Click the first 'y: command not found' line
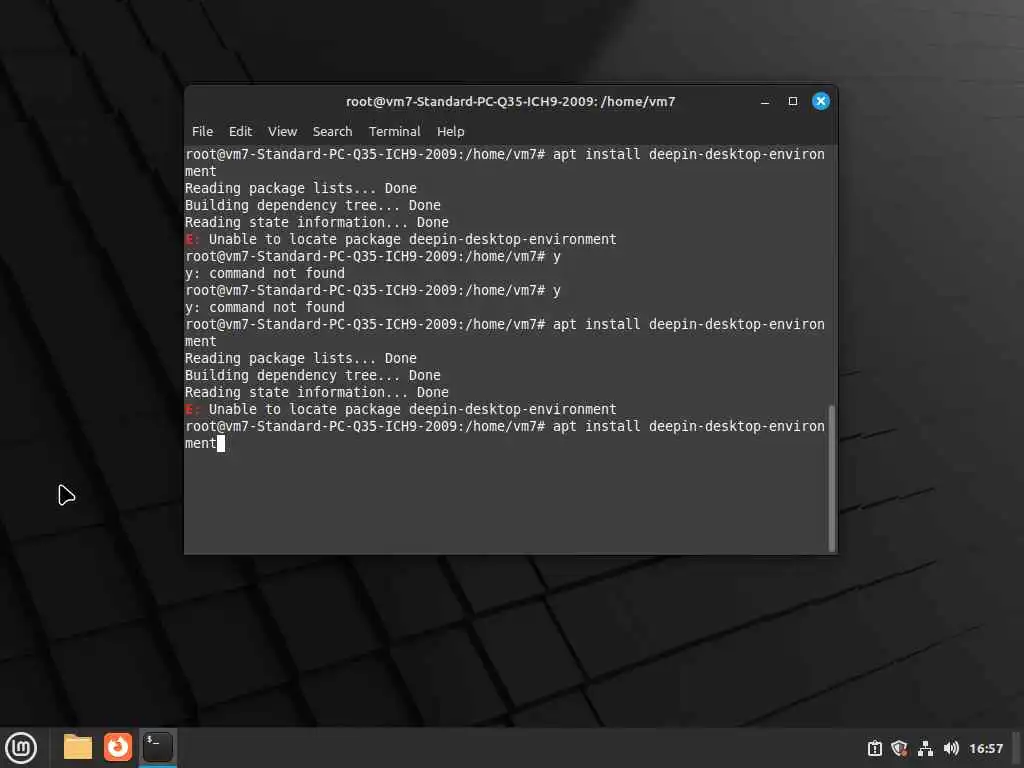This screenshot has width=1024, height=768. point(264,273)
